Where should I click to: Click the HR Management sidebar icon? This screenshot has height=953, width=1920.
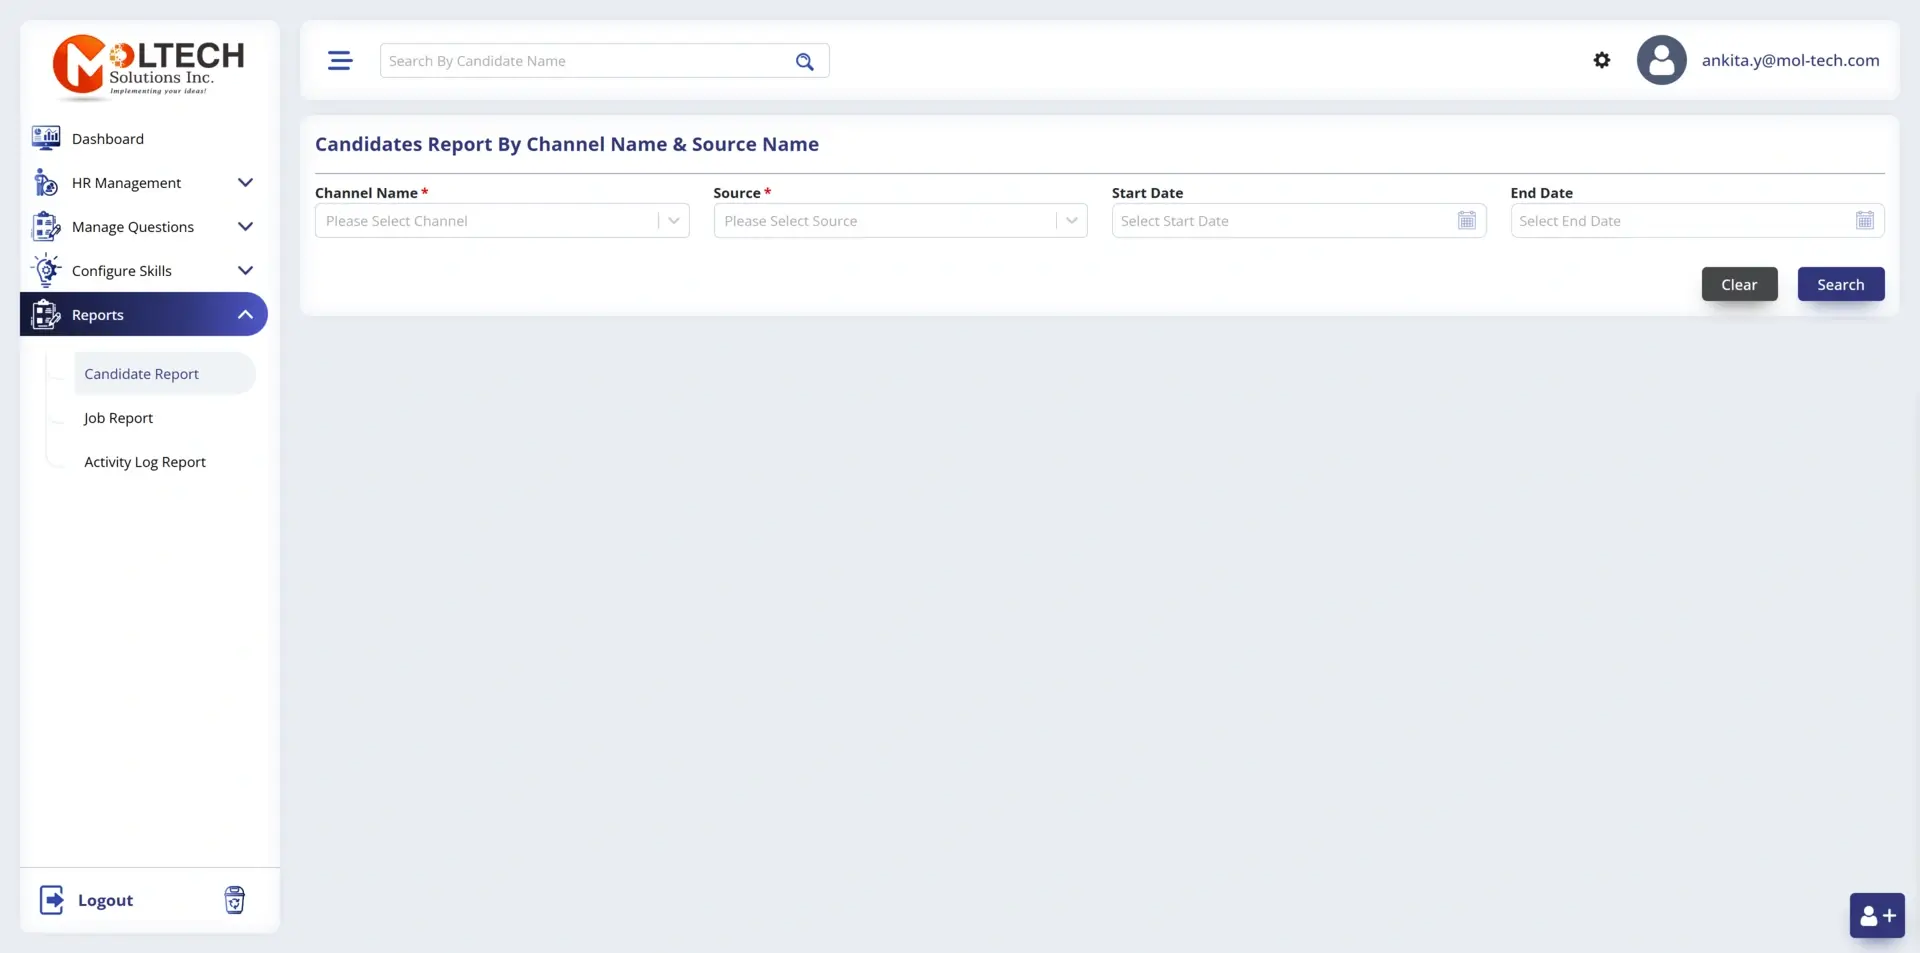pyautogui.click(x=46, y=182)
